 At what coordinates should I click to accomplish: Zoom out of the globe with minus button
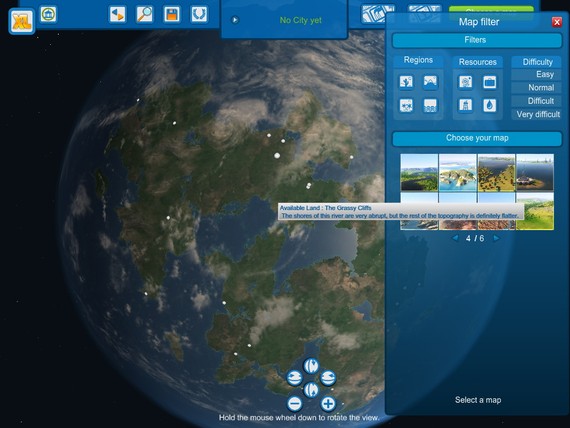pyautogui.click(x=294, y=404)
